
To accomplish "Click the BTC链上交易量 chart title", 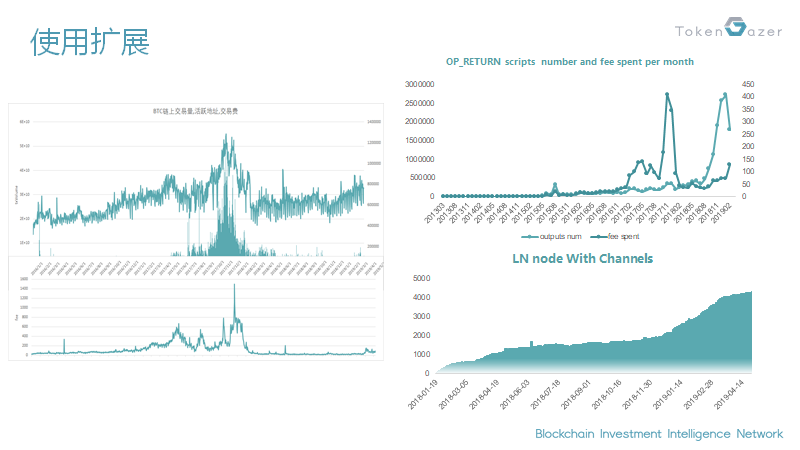I will tap(195, 111).
